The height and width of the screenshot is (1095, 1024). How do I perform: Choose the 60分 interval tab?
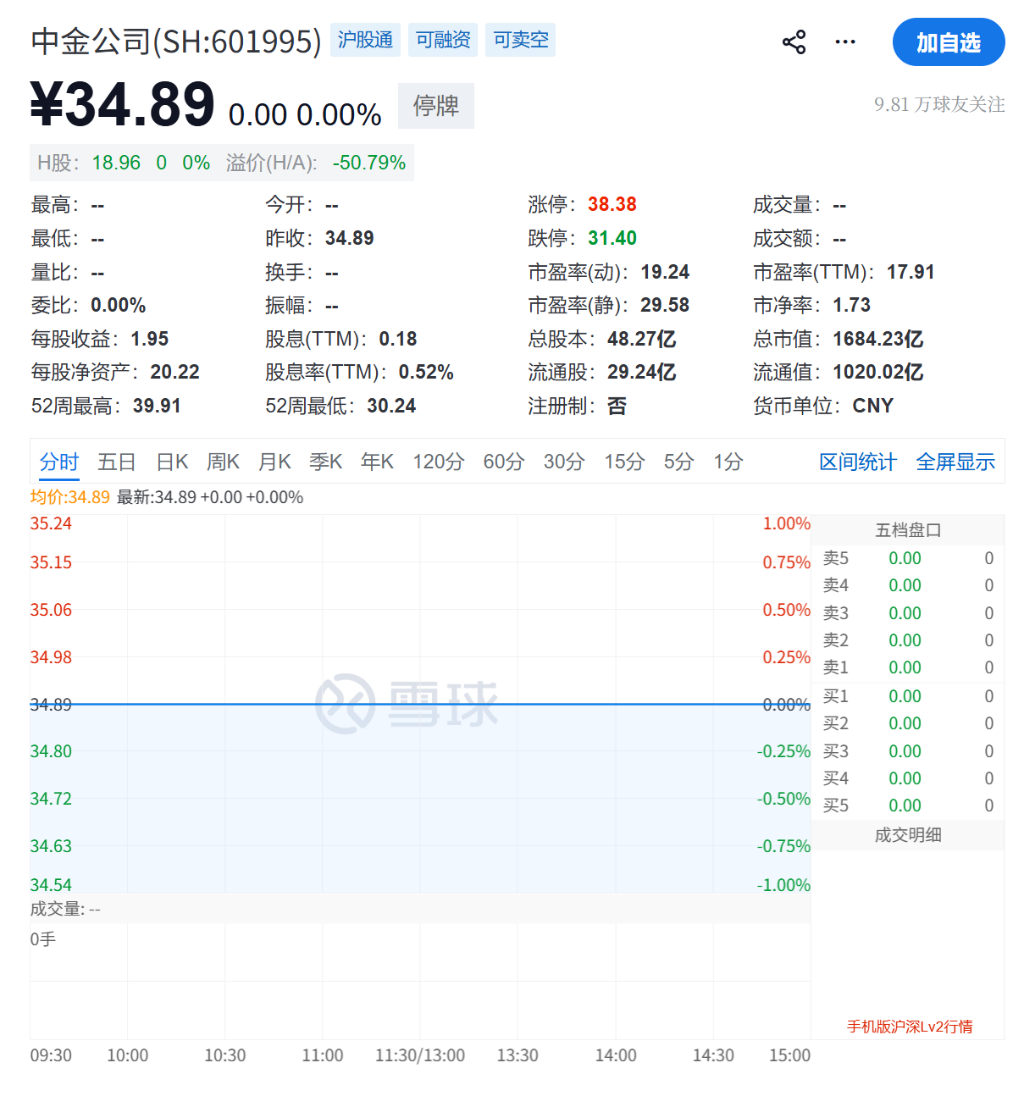(503, 462)
